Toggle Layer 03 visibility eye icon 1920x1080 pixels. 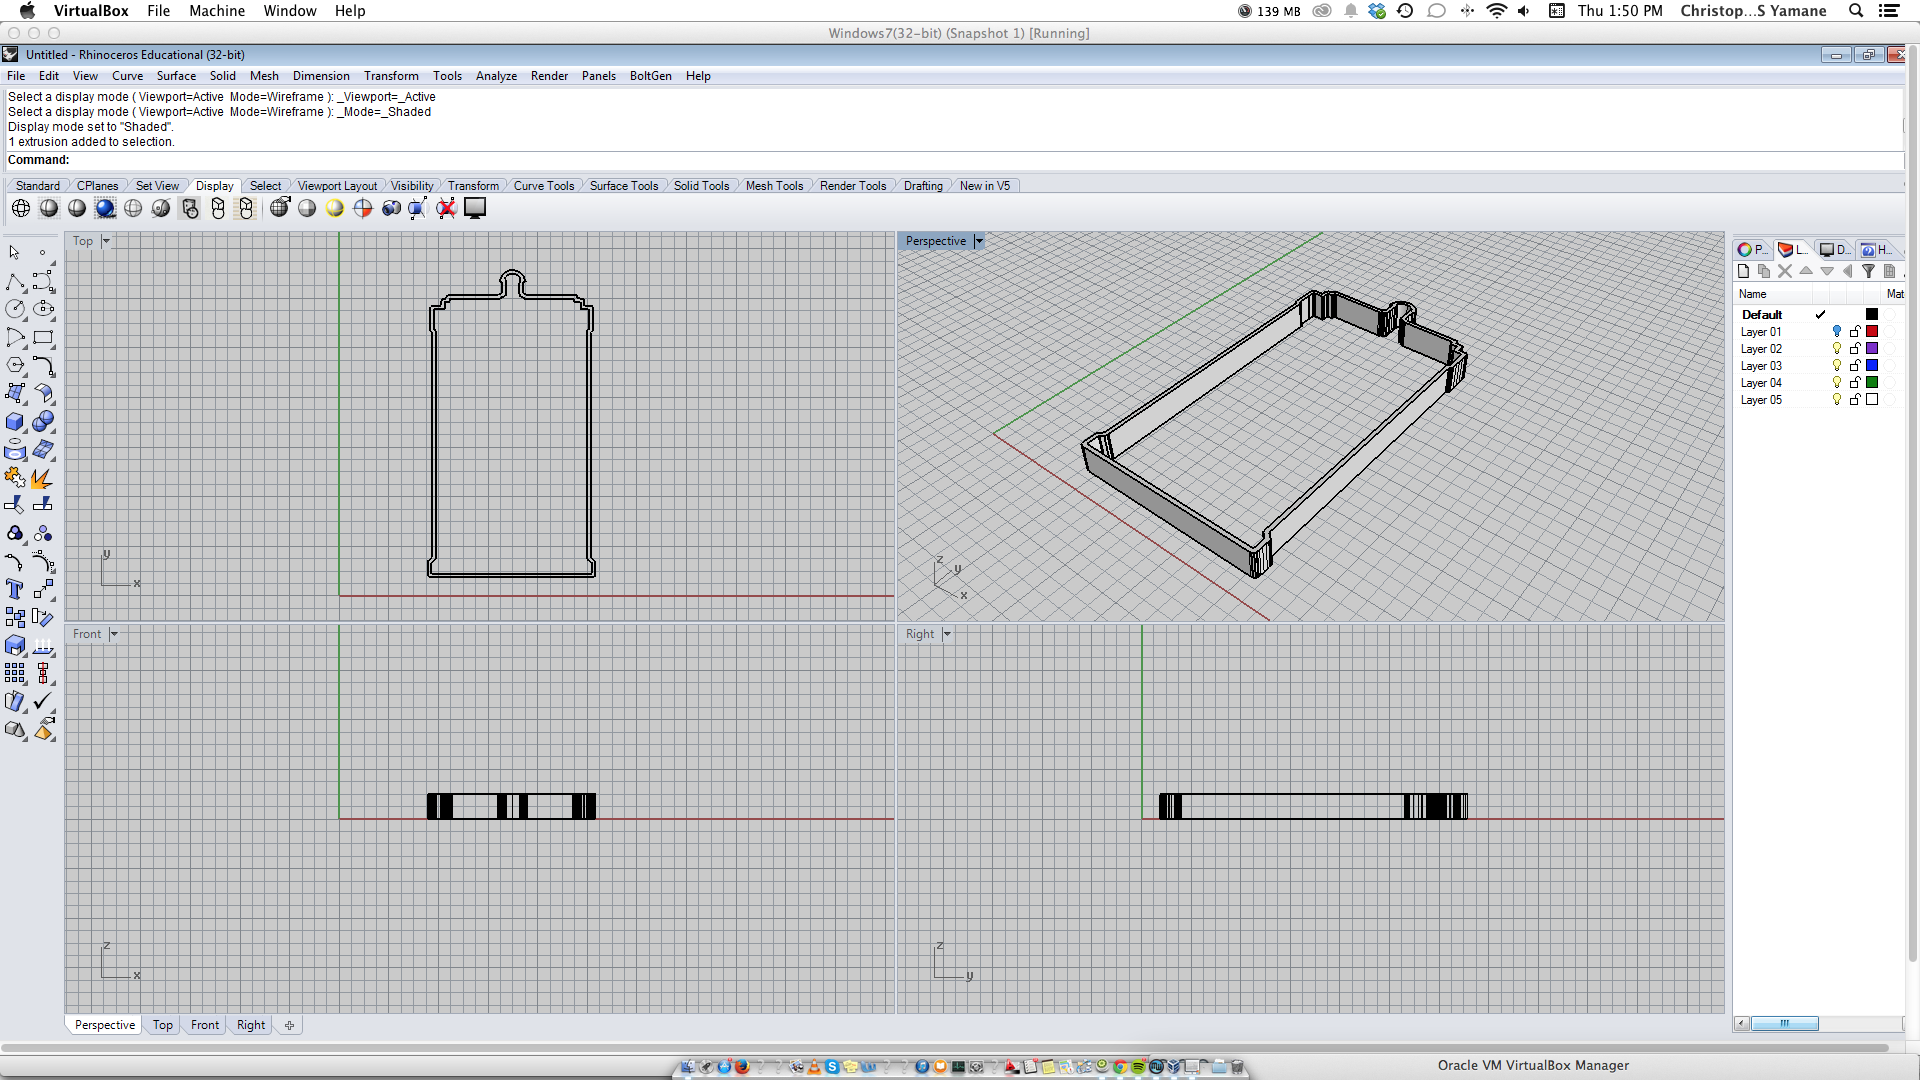(x=1838, y=365)
